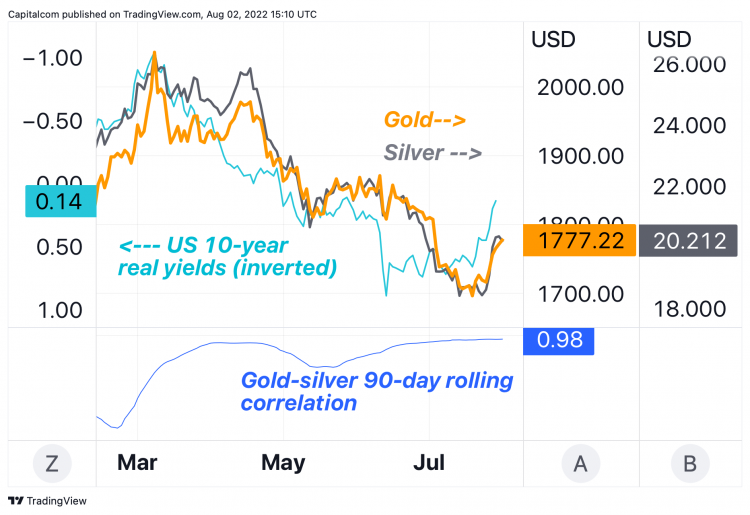The width and height of the screenshot is (750, 515).
Task: Click the blue 0.98 correlation label
Action: (559, 341)
